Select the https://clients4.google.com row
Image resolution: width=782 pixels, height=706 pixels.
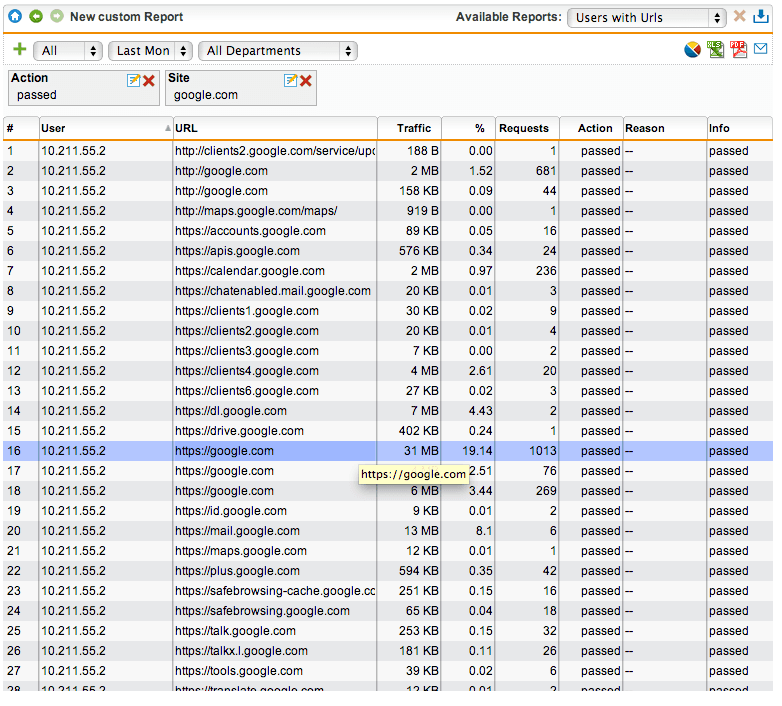(388, 371)
